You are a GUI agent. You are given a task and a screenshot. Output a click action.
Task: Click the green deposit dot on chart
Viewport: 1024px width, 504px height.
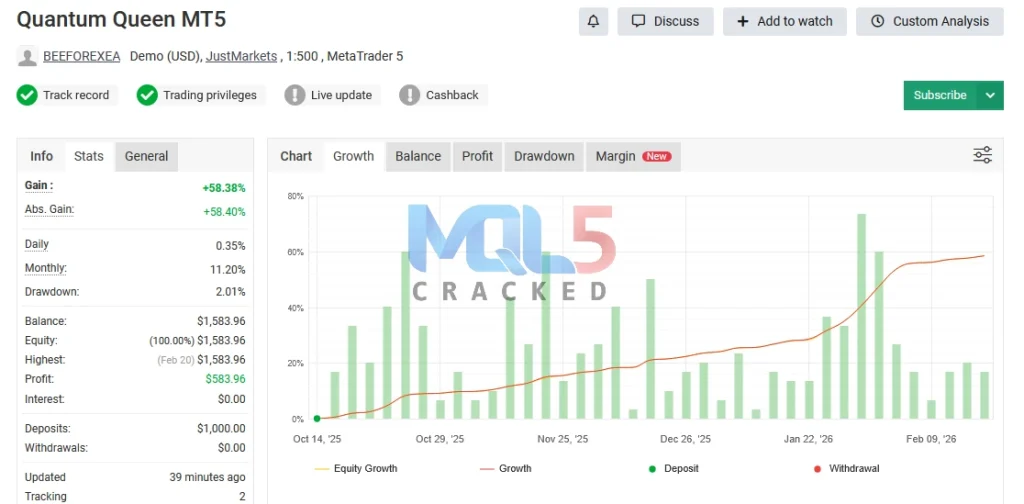coord(317,419)
